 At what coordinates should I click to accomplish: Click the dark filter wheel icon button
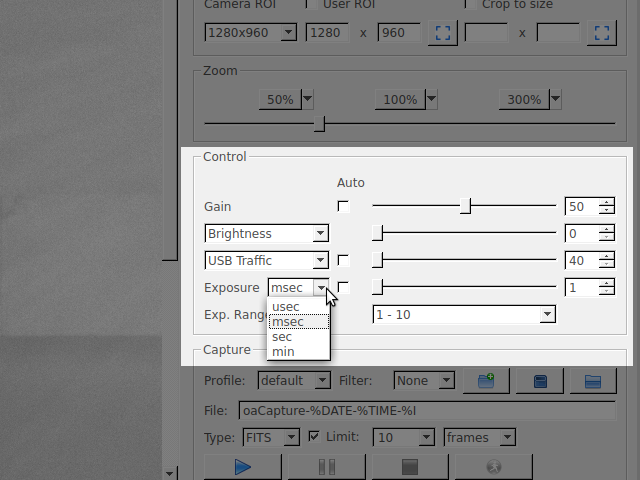click(540, 381)
